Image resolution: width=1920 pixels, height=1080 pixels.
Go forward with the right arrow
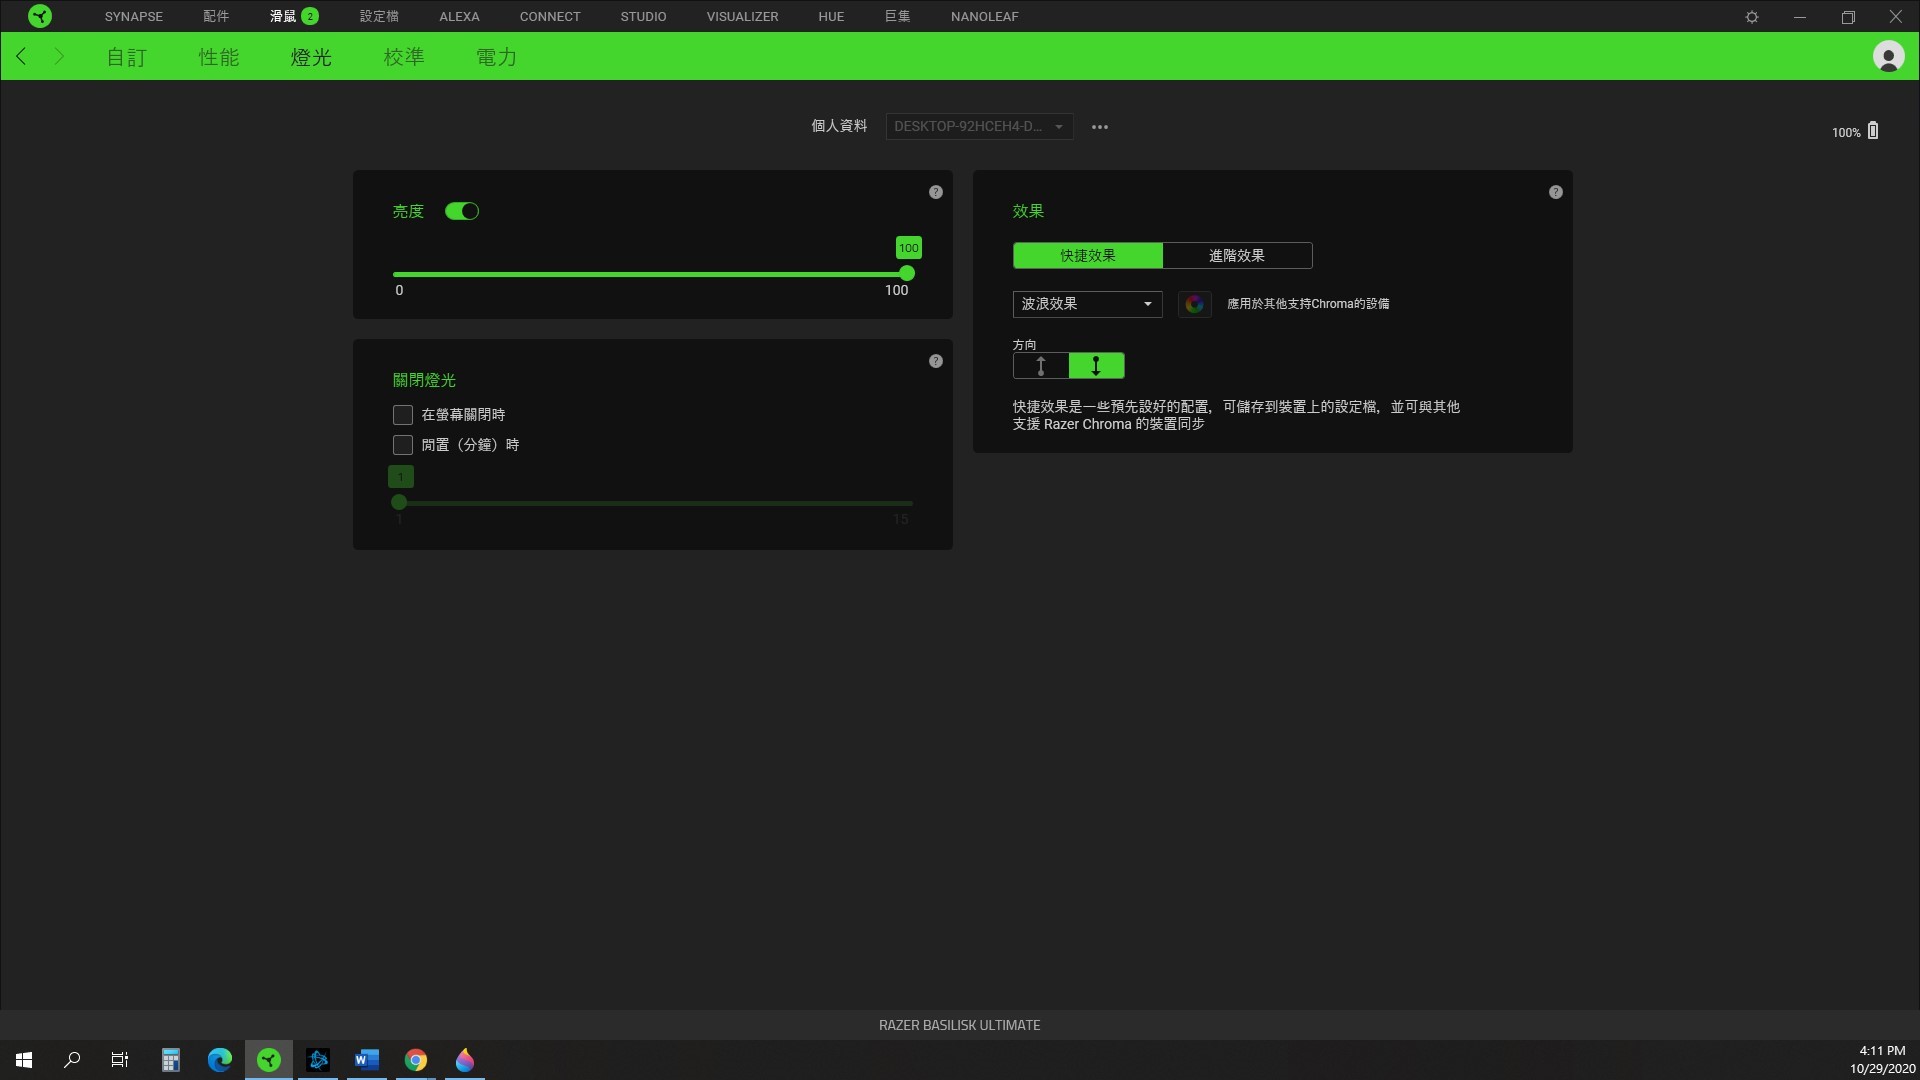point(59,56)
